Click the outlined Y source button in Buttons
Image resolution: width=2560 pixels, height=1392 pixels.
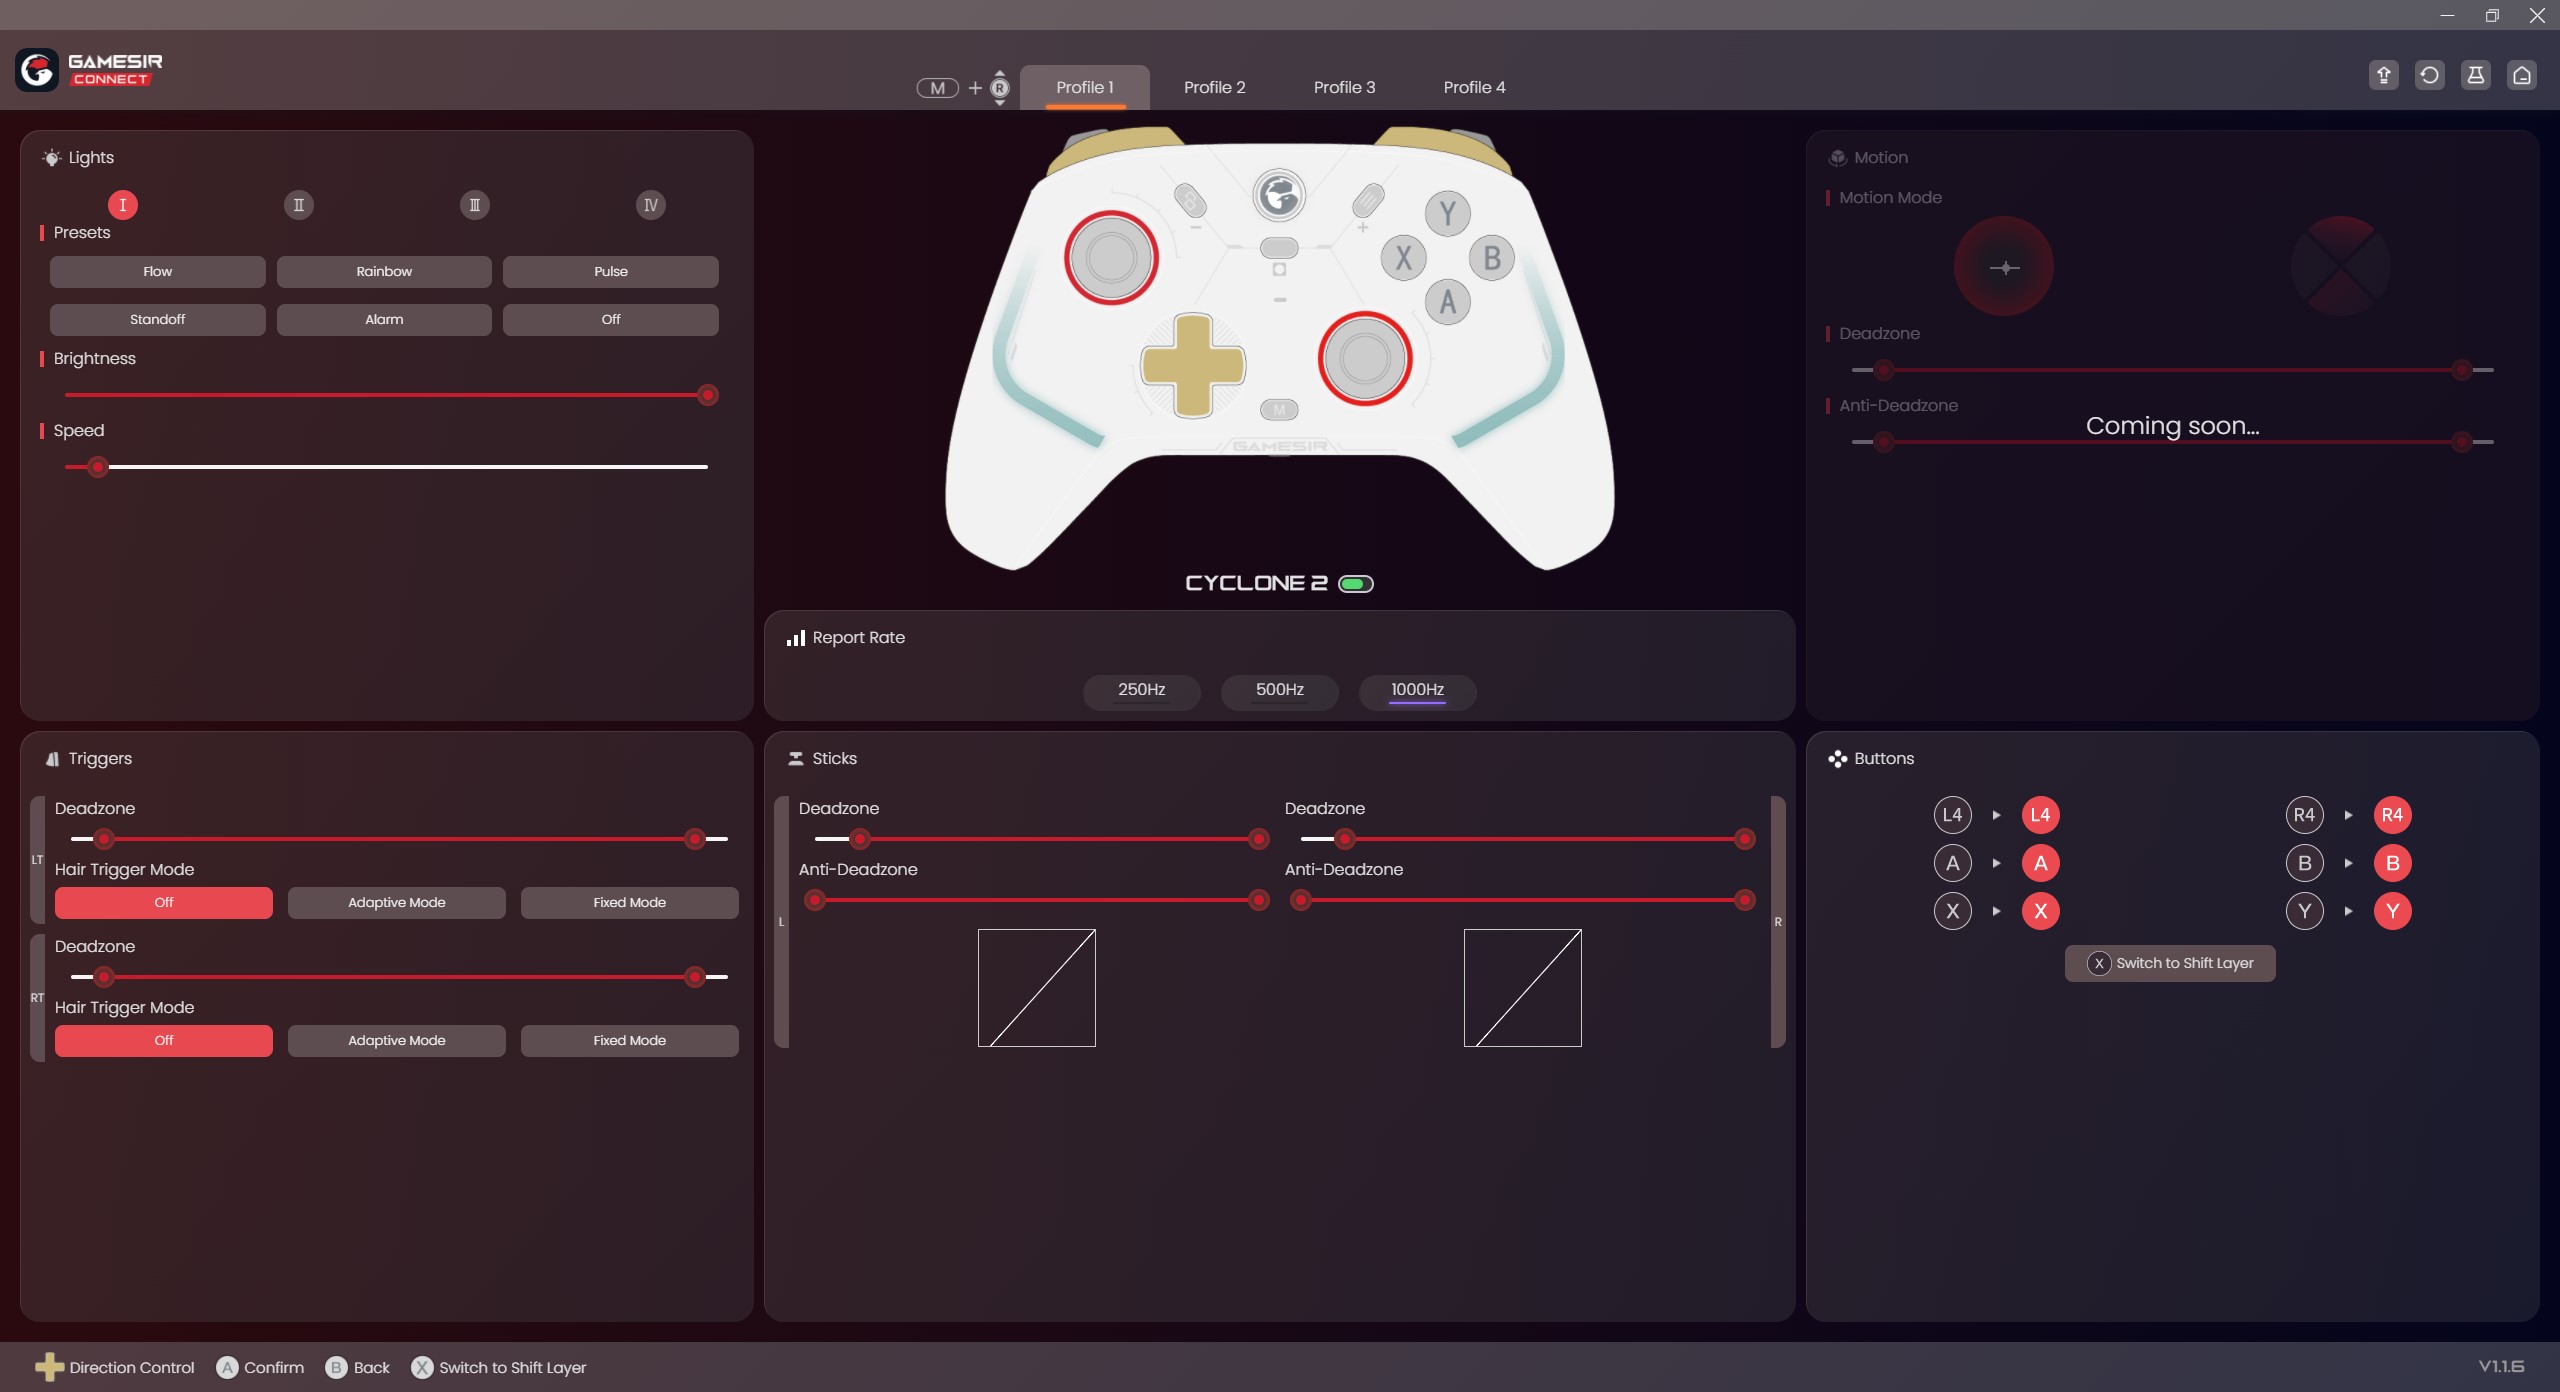(x=2304, y=911)
